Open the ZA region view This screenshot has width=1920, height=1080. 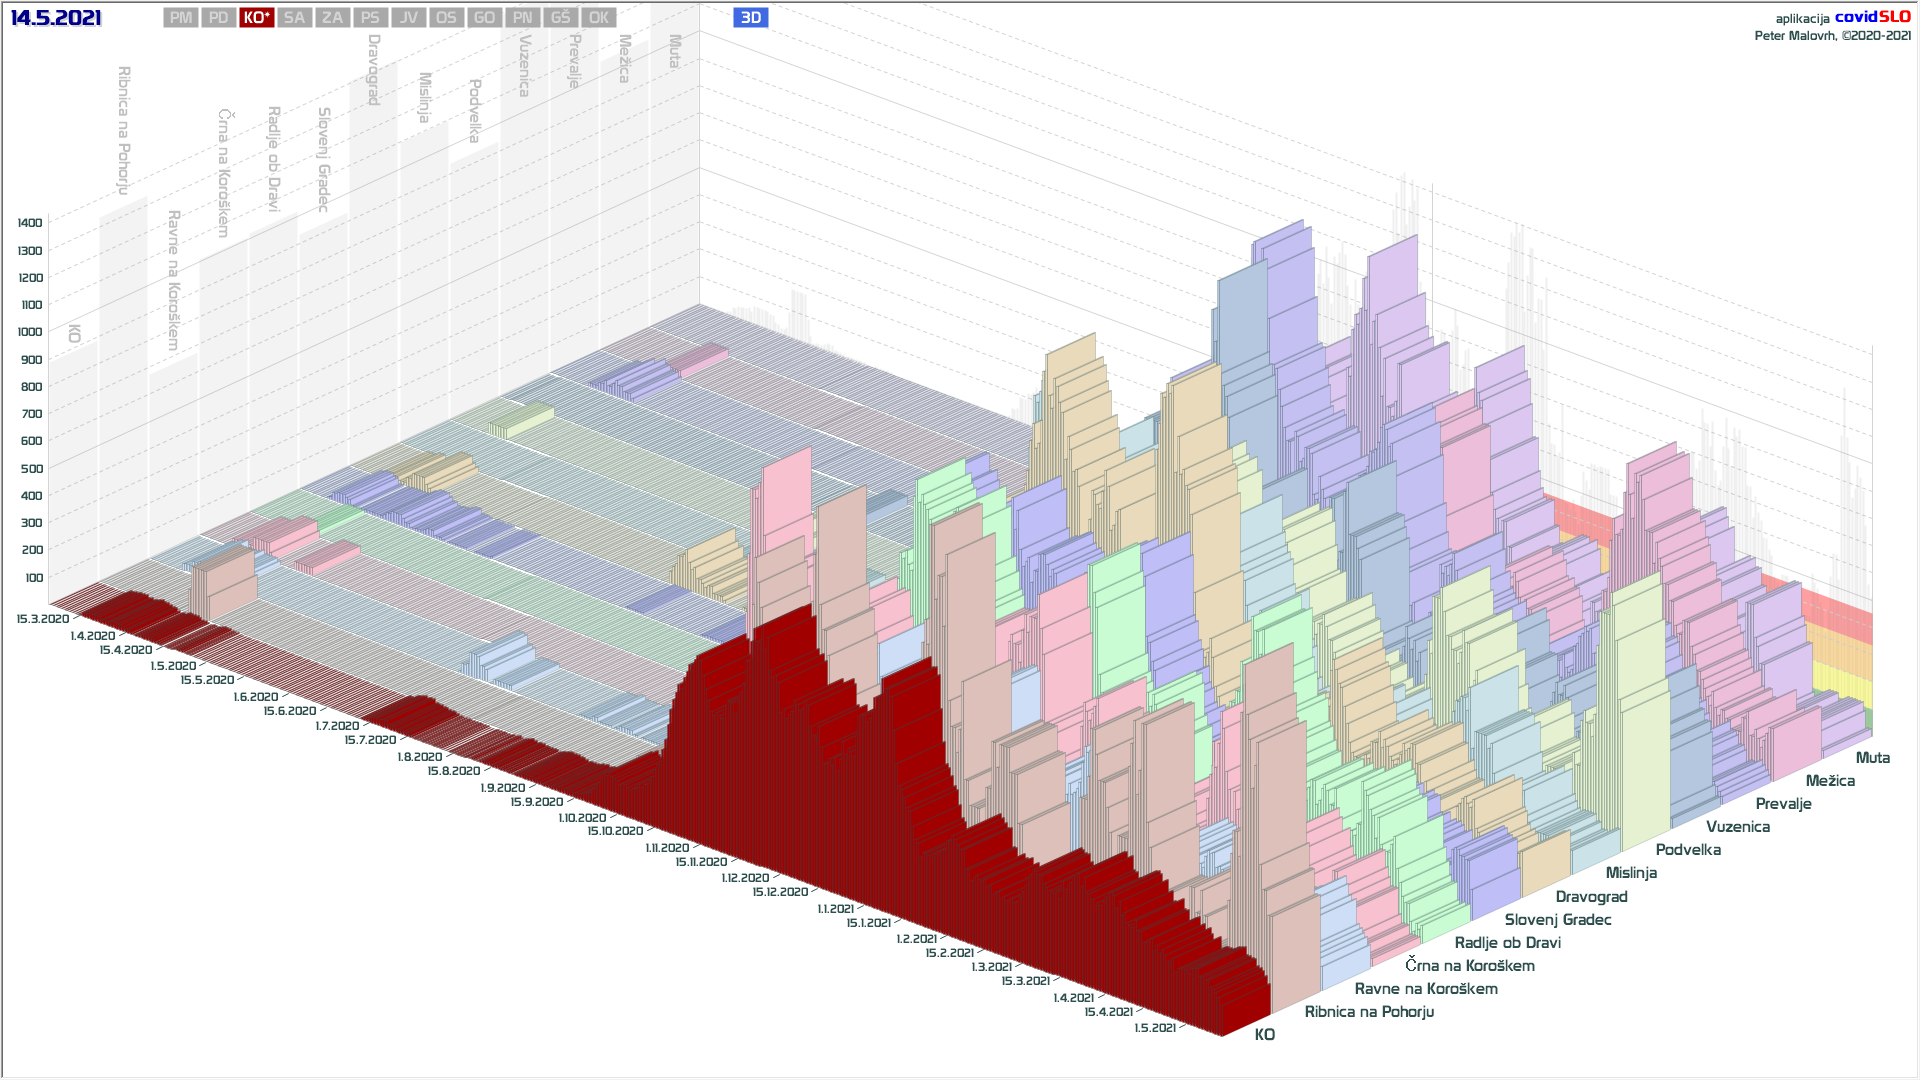pos(332,18)
